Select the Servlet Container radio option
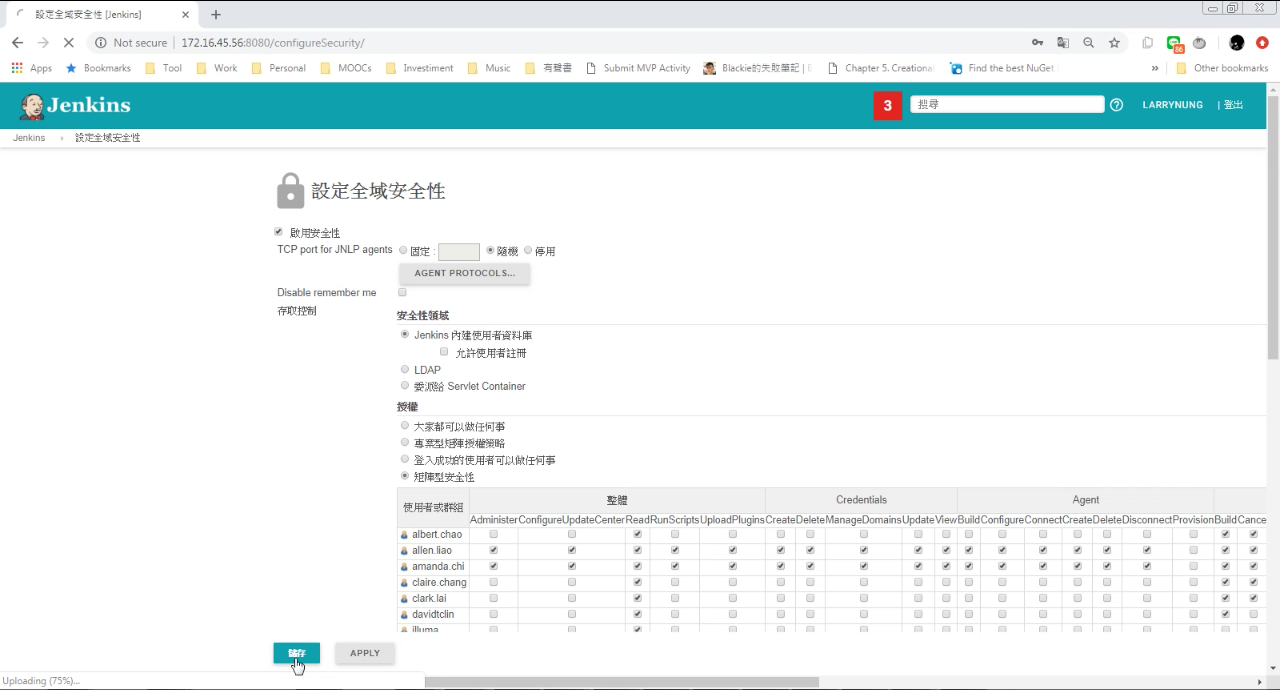 405,385
